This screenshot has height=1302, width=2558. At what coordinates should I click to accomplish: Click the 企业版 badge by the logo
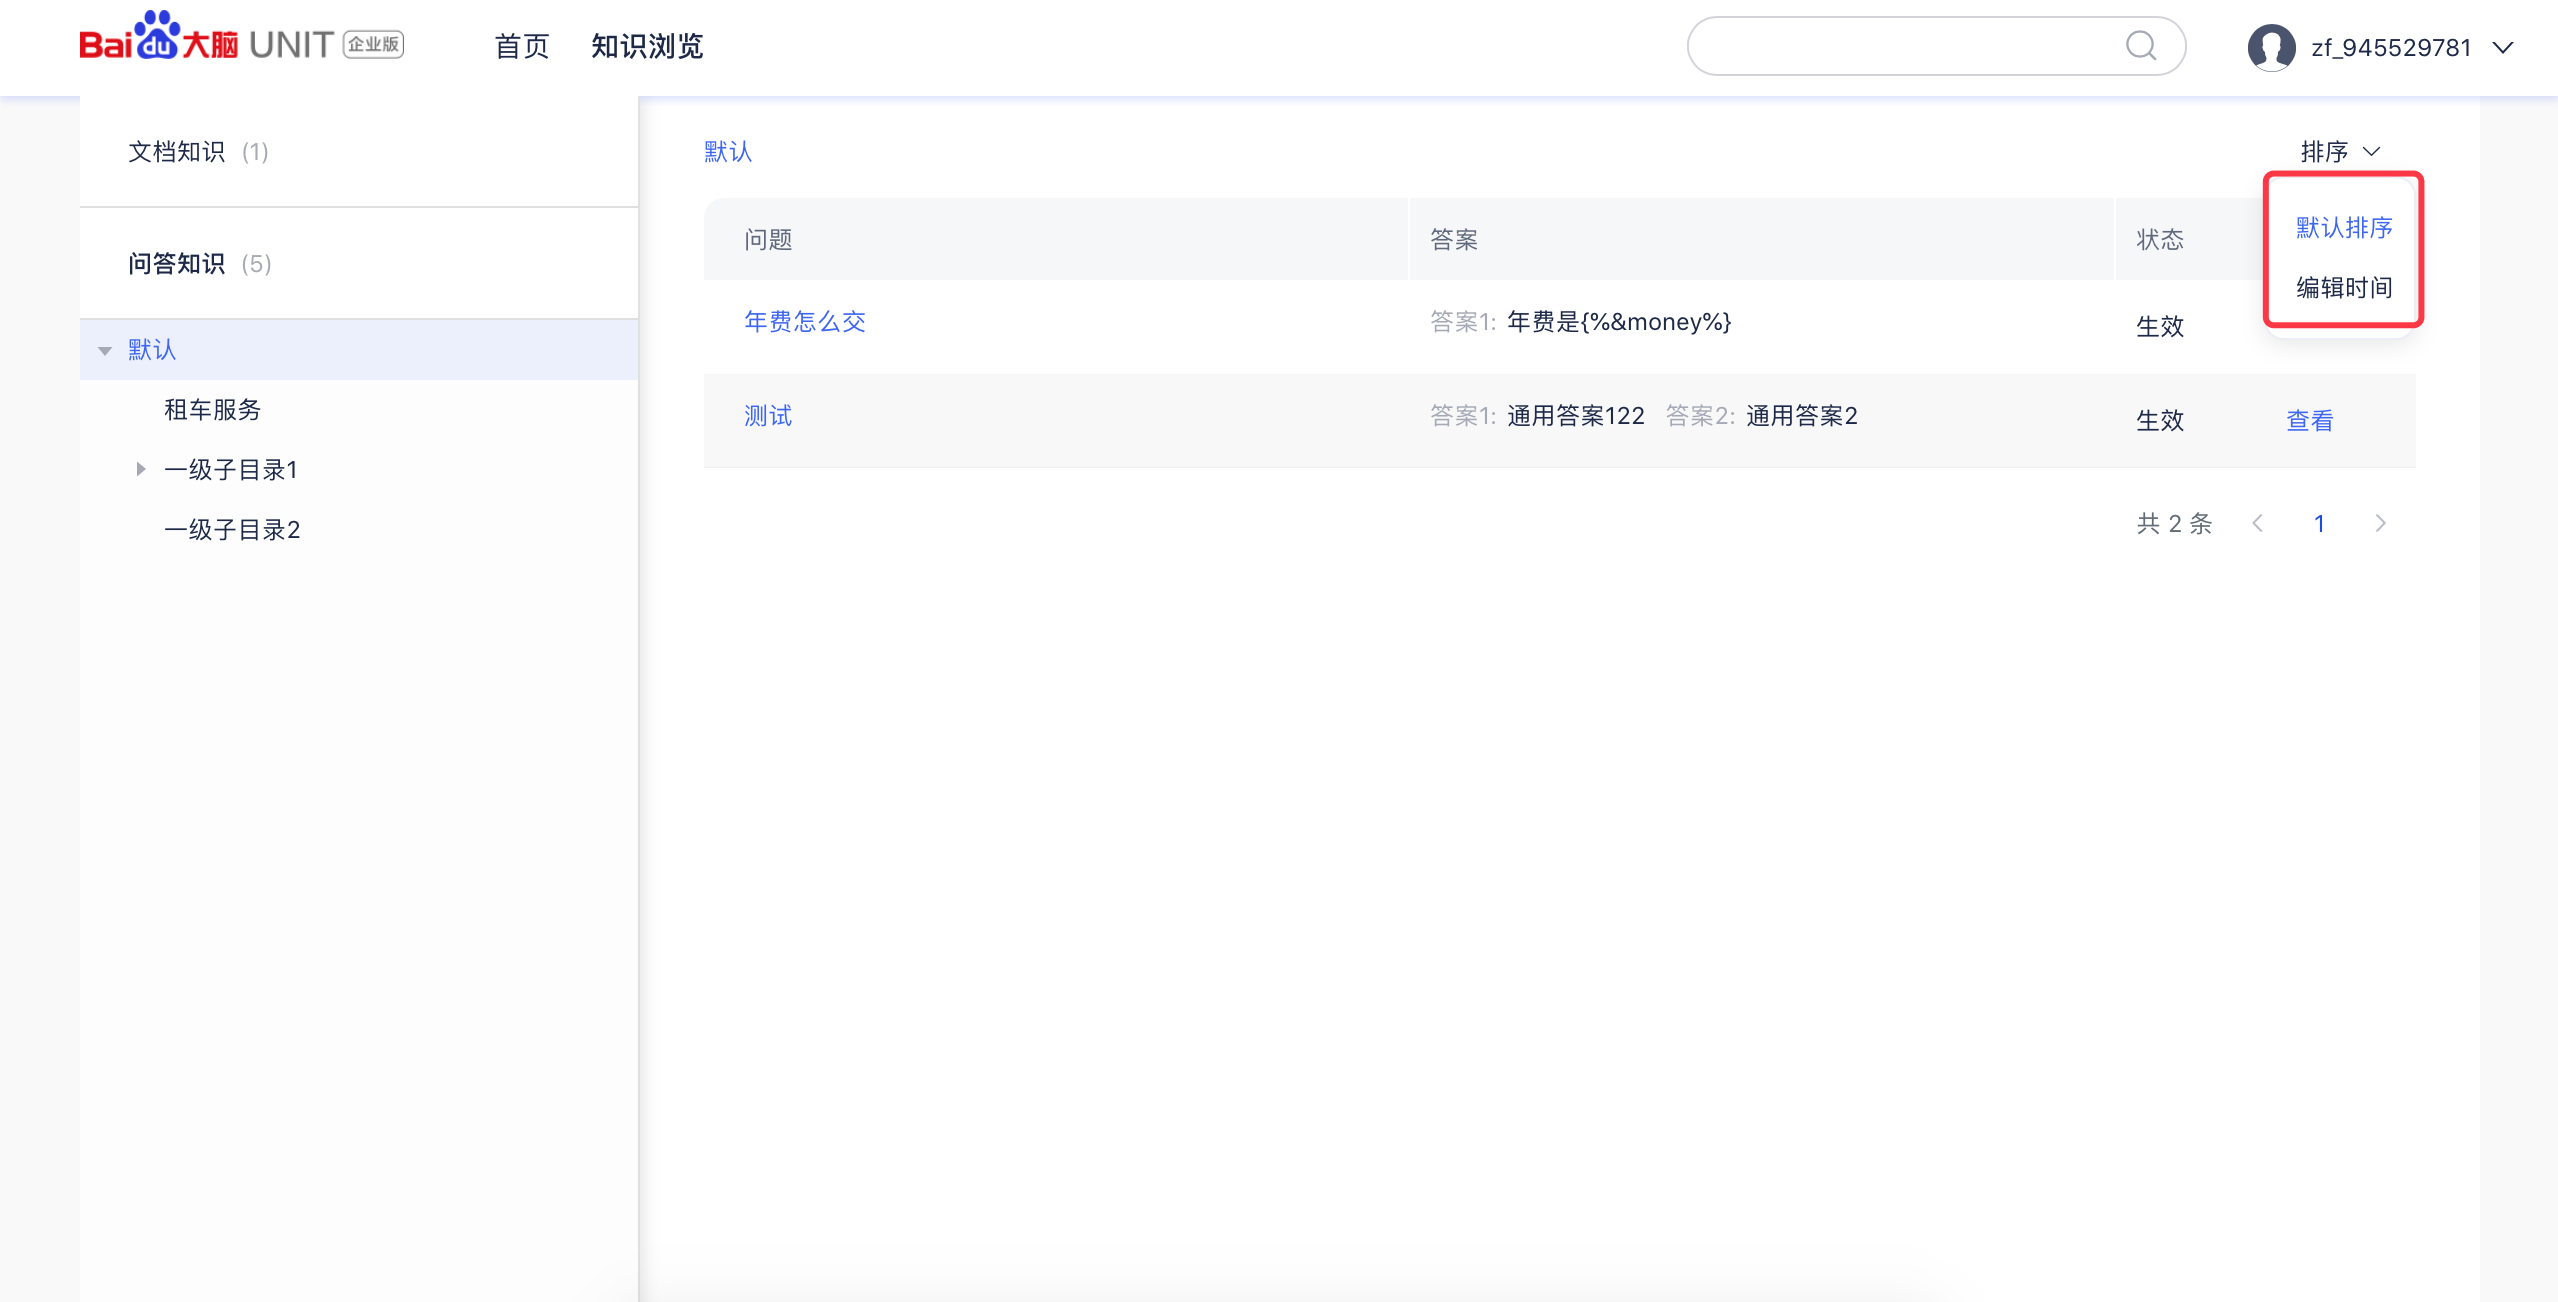pos(374,44)
